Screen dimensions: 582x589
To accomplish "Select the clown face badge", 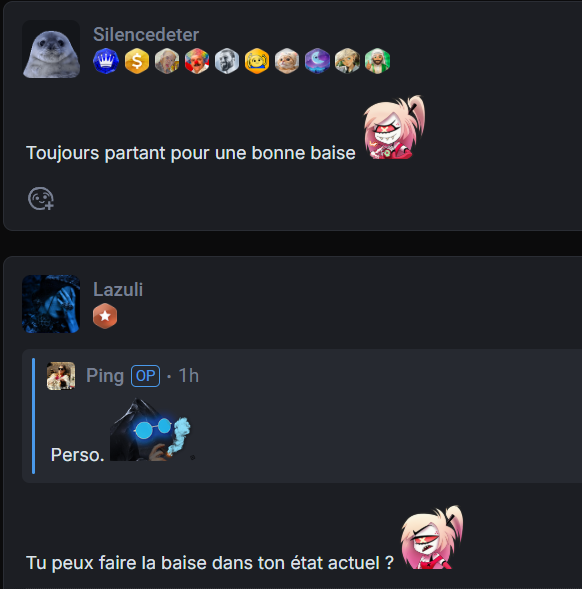I will click(x=197, y=61).
